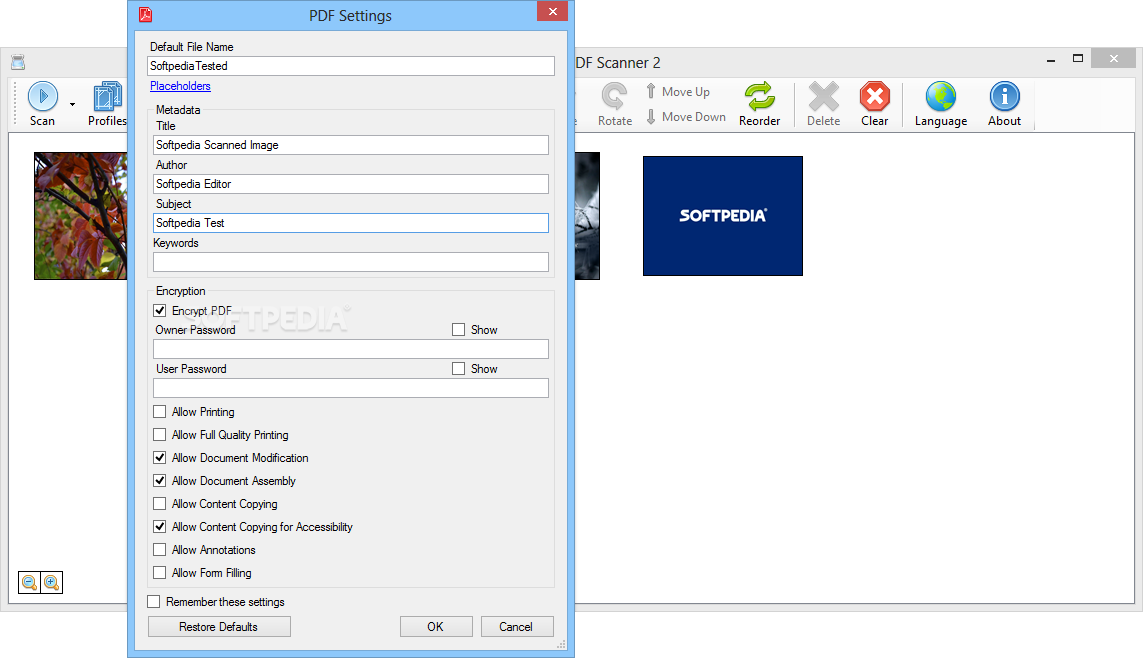
Task: Enable Allow Annotations checkbox
Action: pyautogui.click(x=160, y=549)
